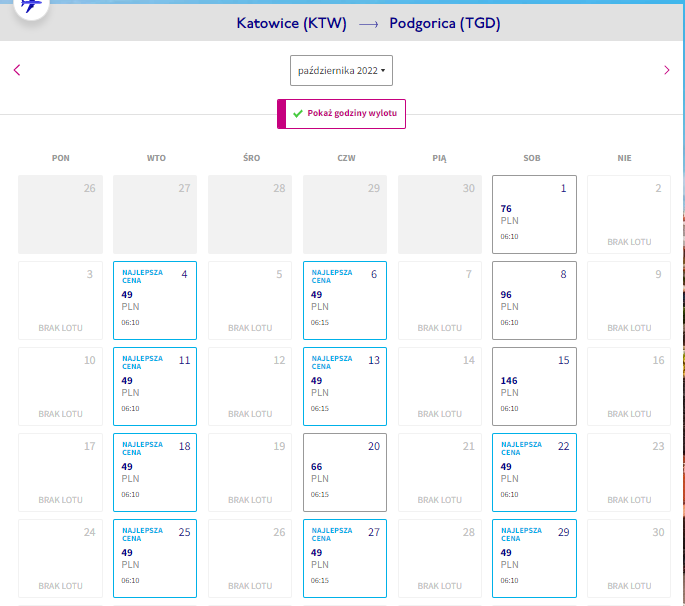This screenshot has width=685, height=606.
Task: Select October 1 flight for 76 PLN
Action: [534, 215]
